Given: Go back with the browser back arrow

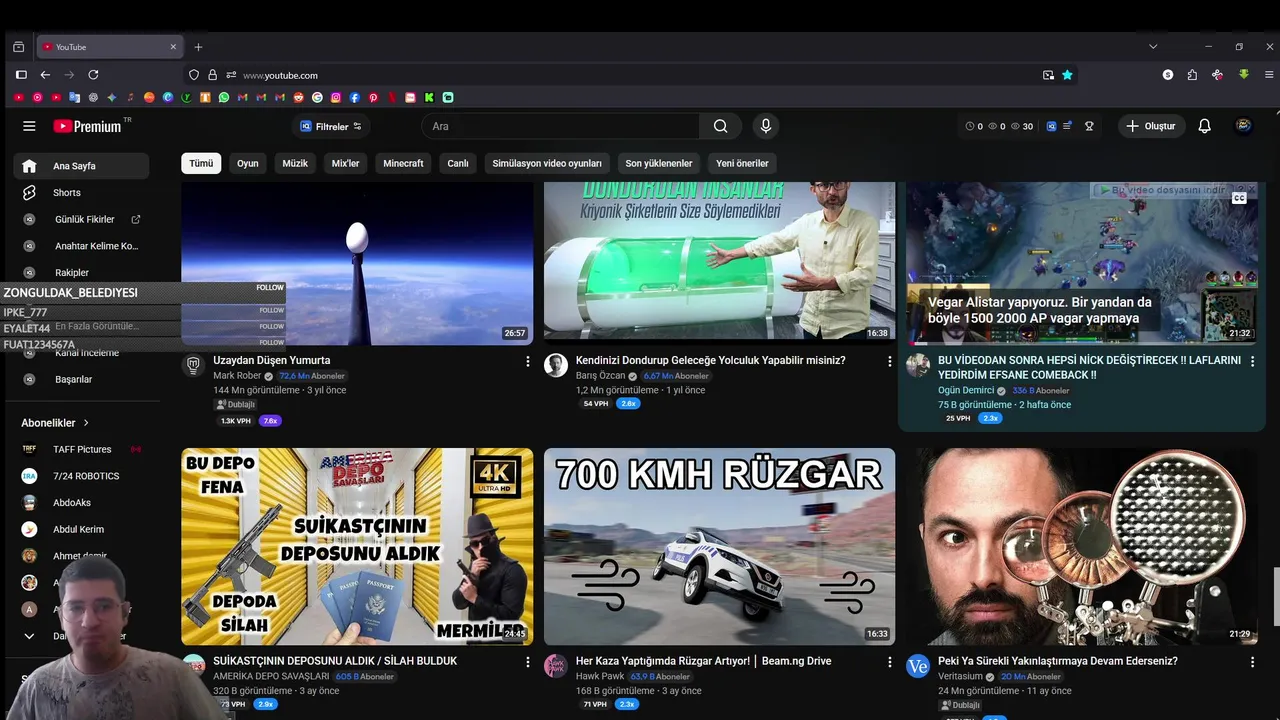Looking at the screenshot, I should [x=45, y=75].
